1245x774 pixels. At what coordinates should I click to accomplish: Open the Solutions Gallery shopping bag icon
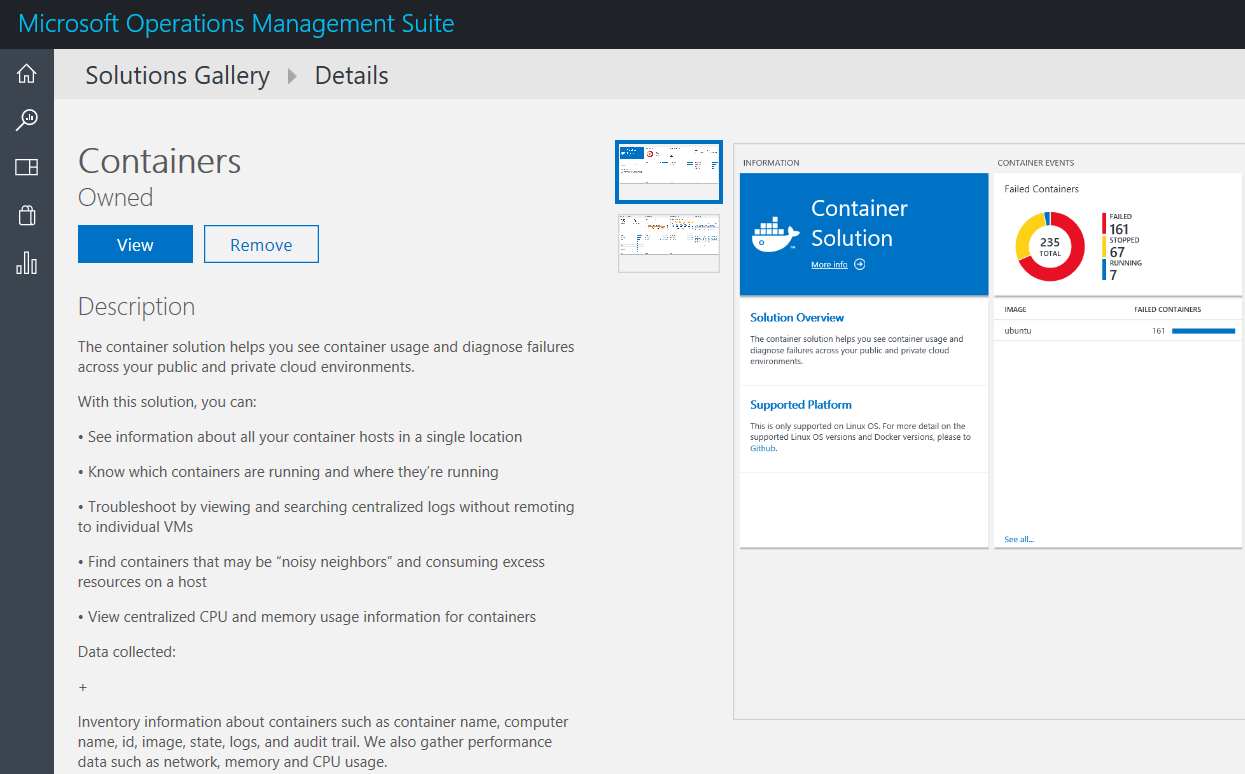(26, 214)
